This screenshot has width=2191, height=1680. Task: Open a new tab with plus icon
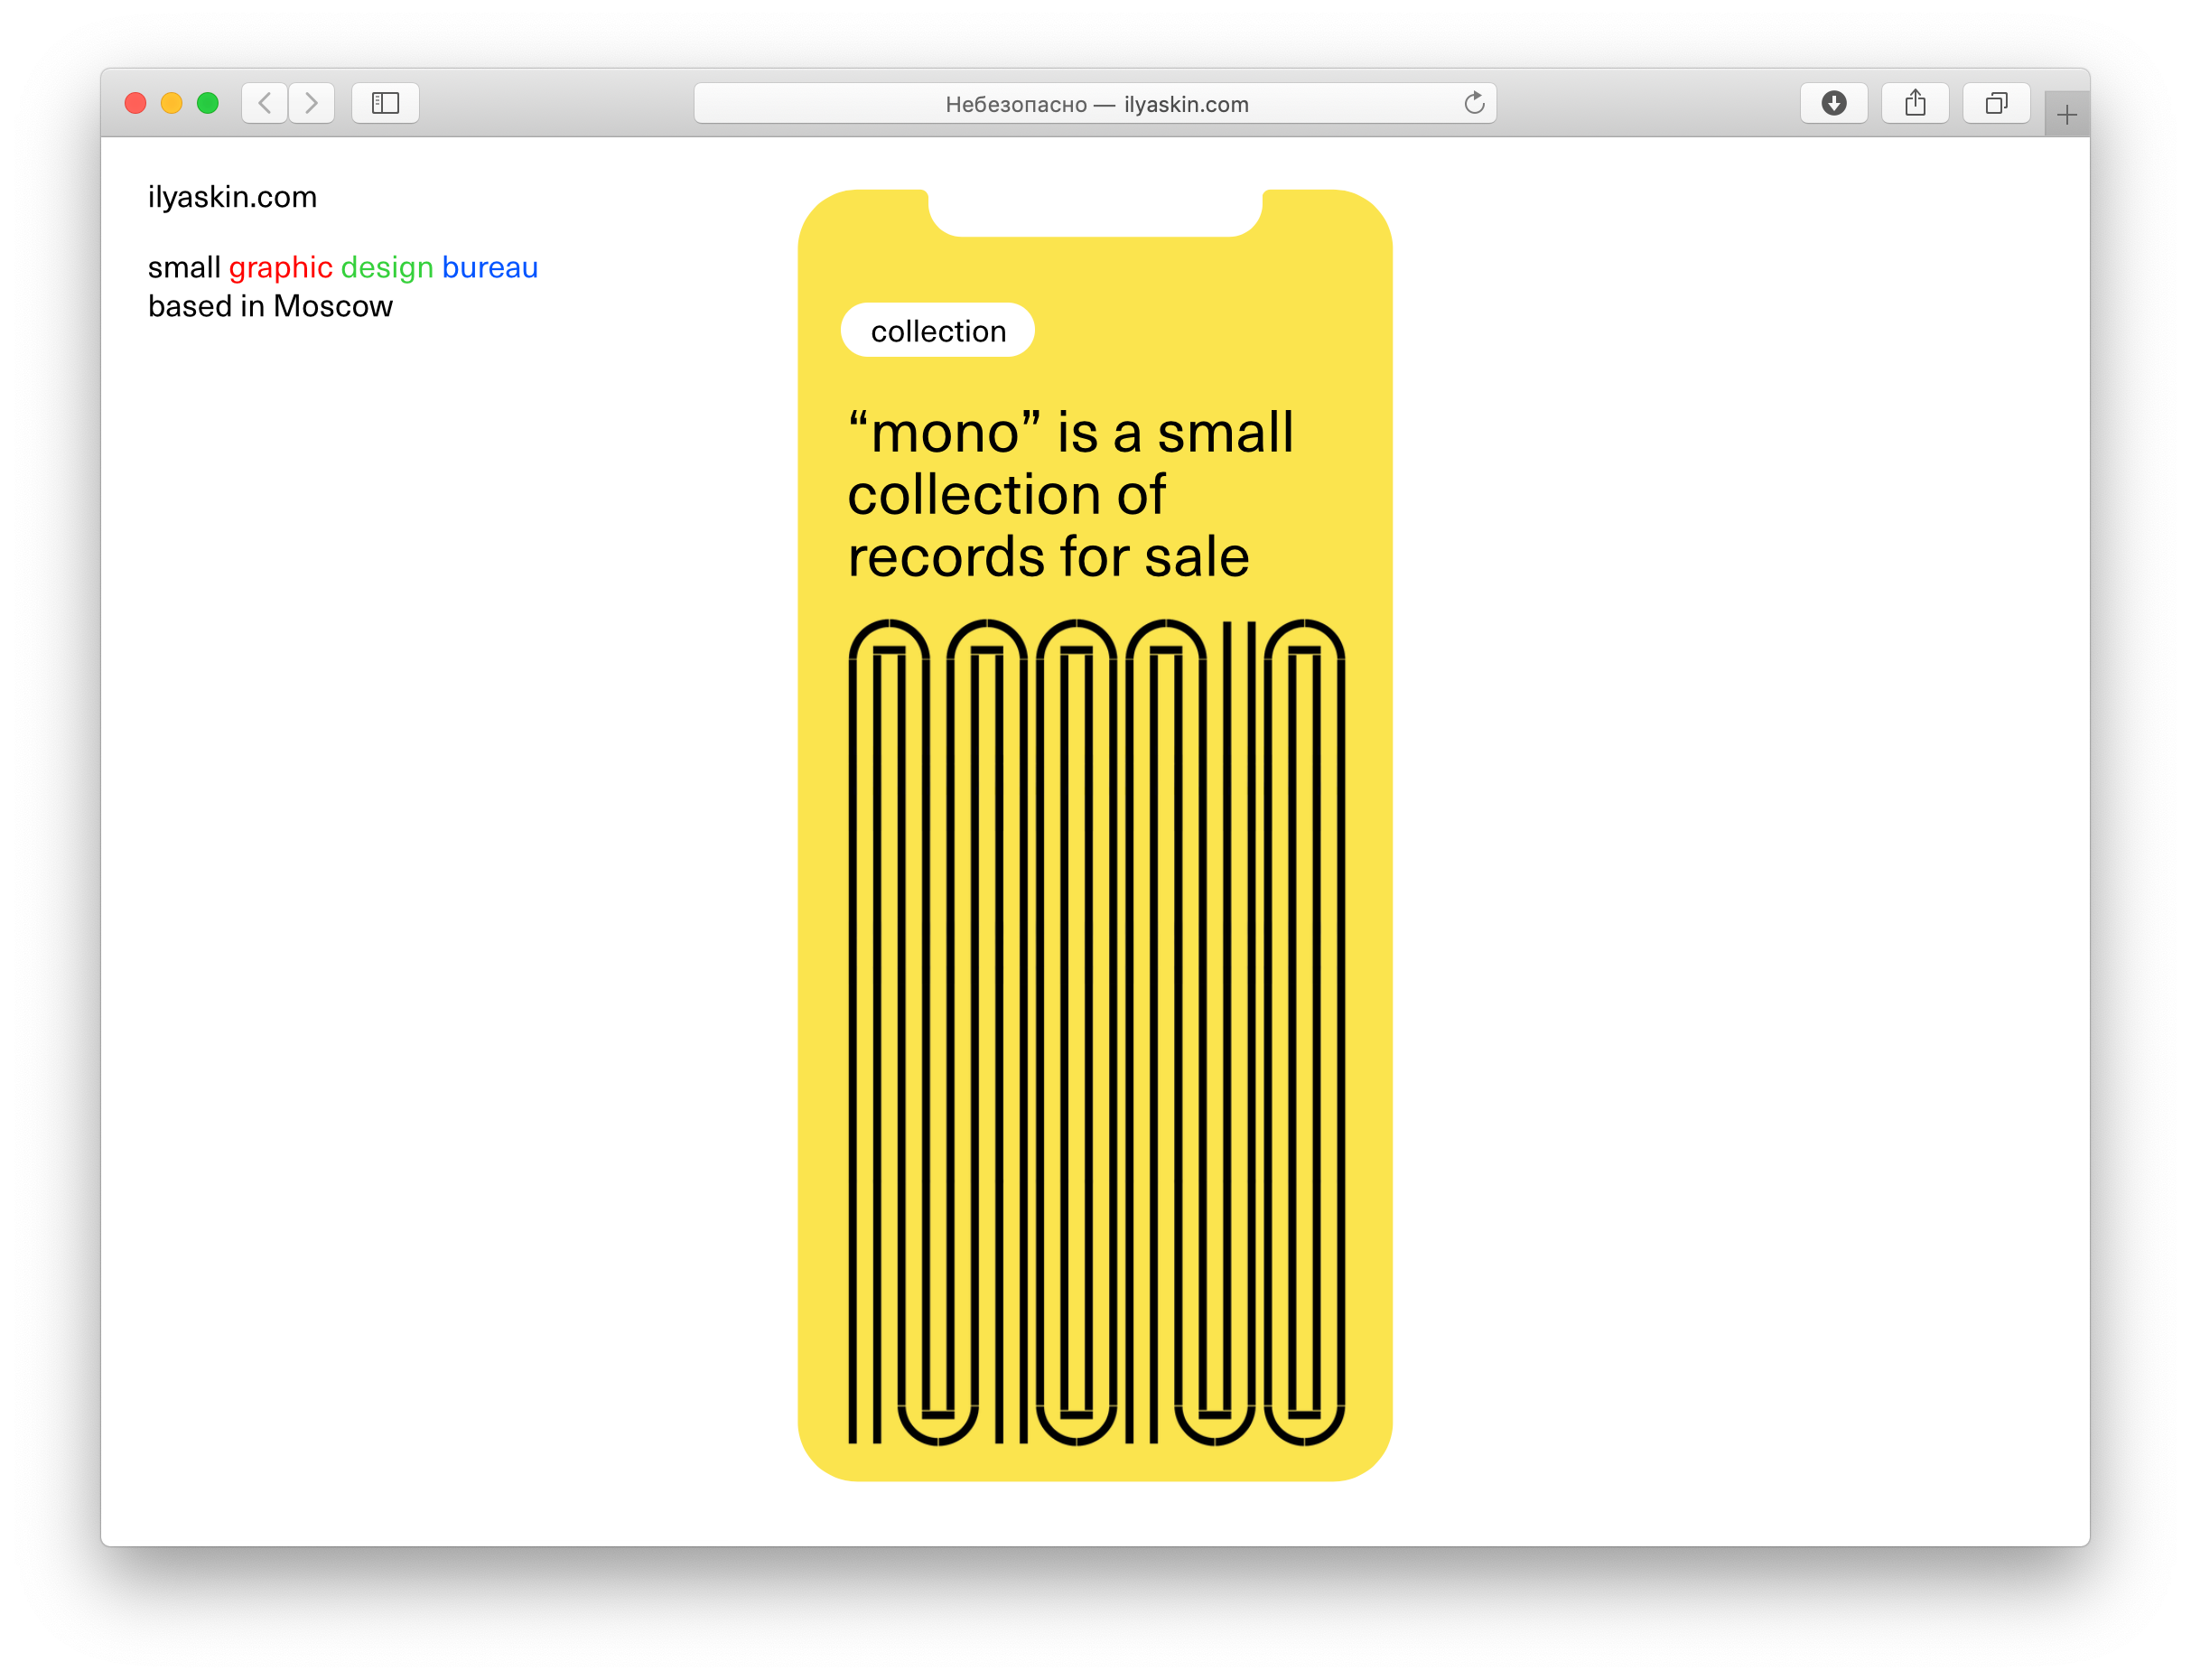(2066, 115)
